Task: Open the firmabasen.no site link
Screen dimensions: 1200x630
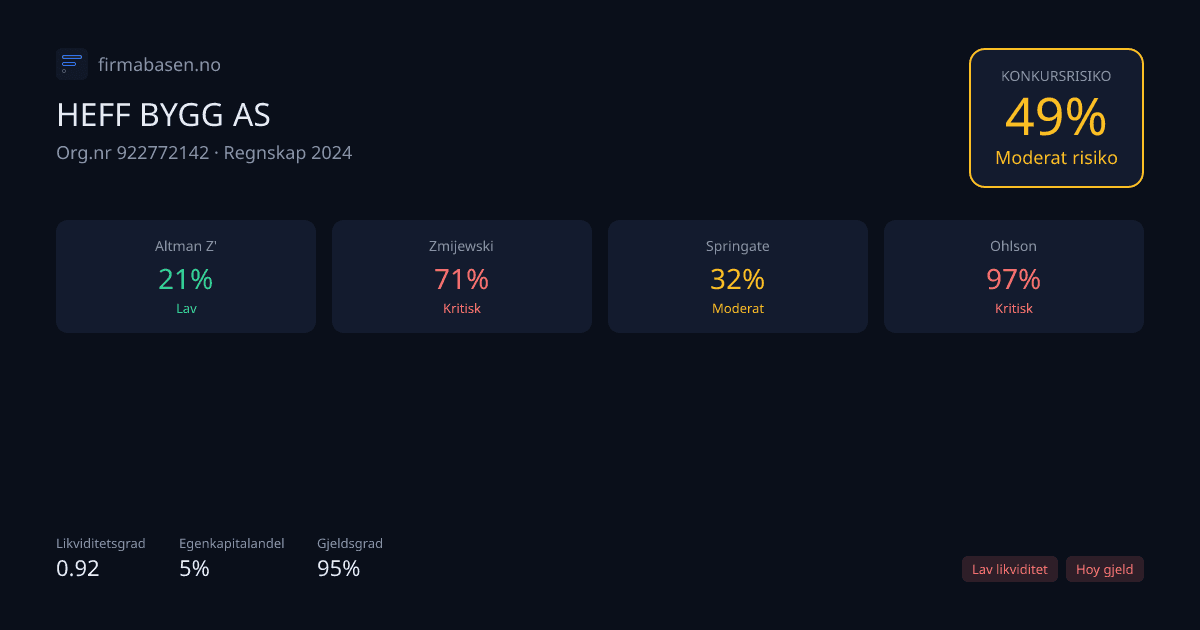Action: [159, 65]
